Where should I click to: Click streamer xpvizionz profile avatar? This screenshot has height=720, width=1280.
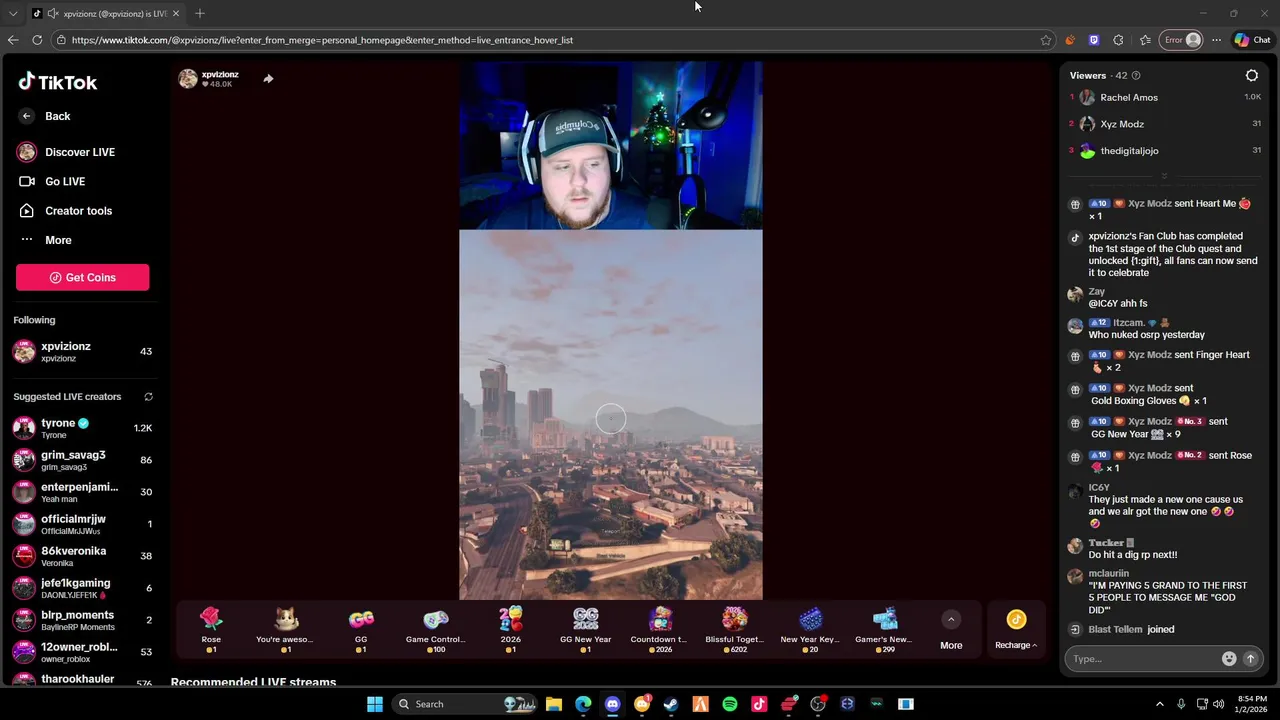[x=188, y=79]
